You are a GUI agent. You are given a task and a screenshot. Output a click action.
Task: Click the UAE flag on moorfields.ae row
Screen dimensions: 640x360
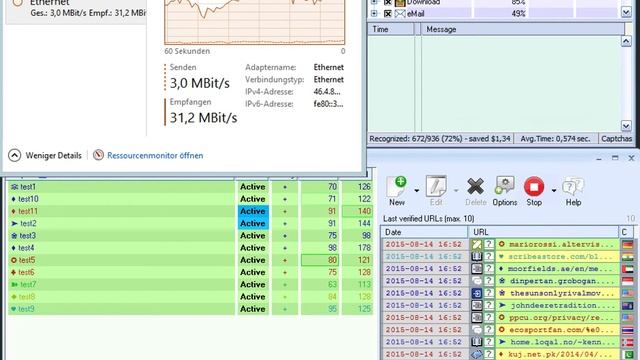tap(627, 269)
